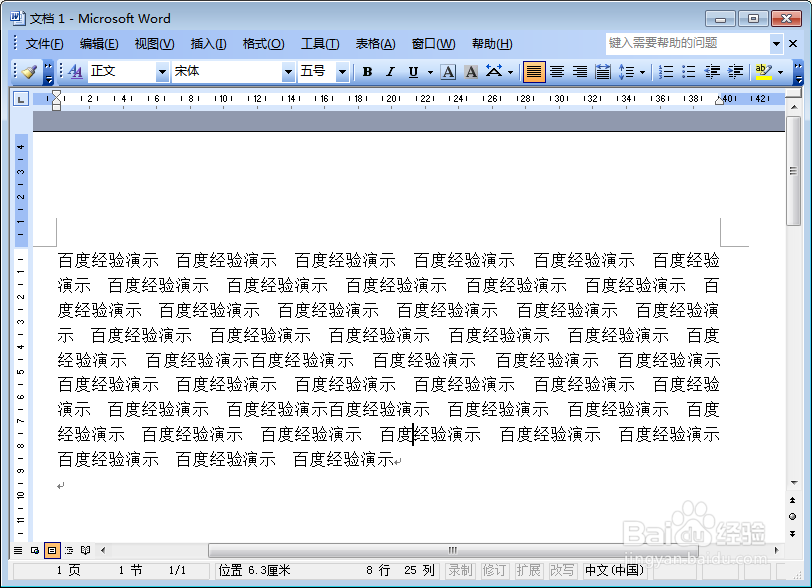Open Standard toolbar options chevron
This screenshot has width=812, height=588.
click(48, 72)
